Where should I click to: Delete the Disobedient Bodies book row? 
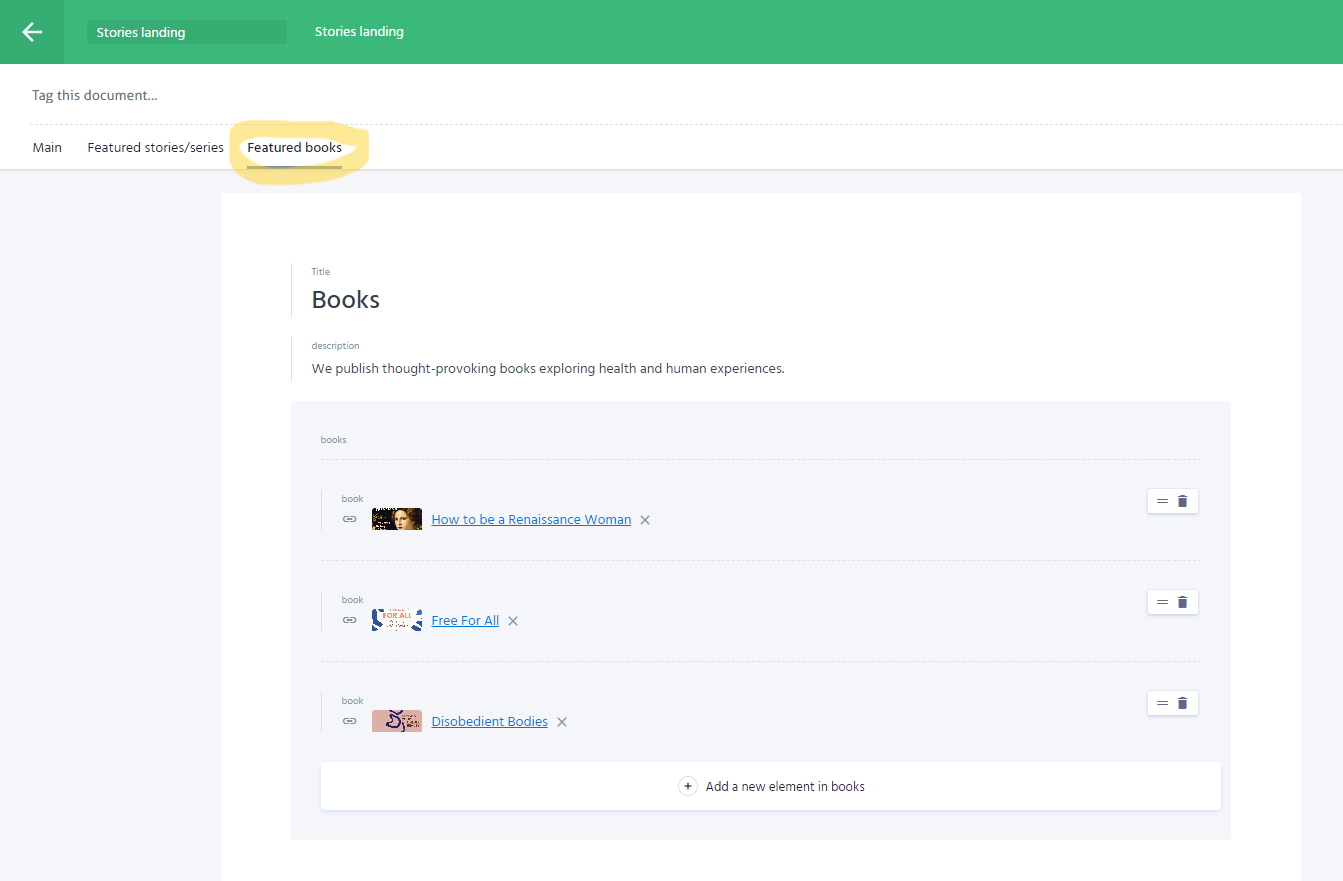(x=1182, y=703)
